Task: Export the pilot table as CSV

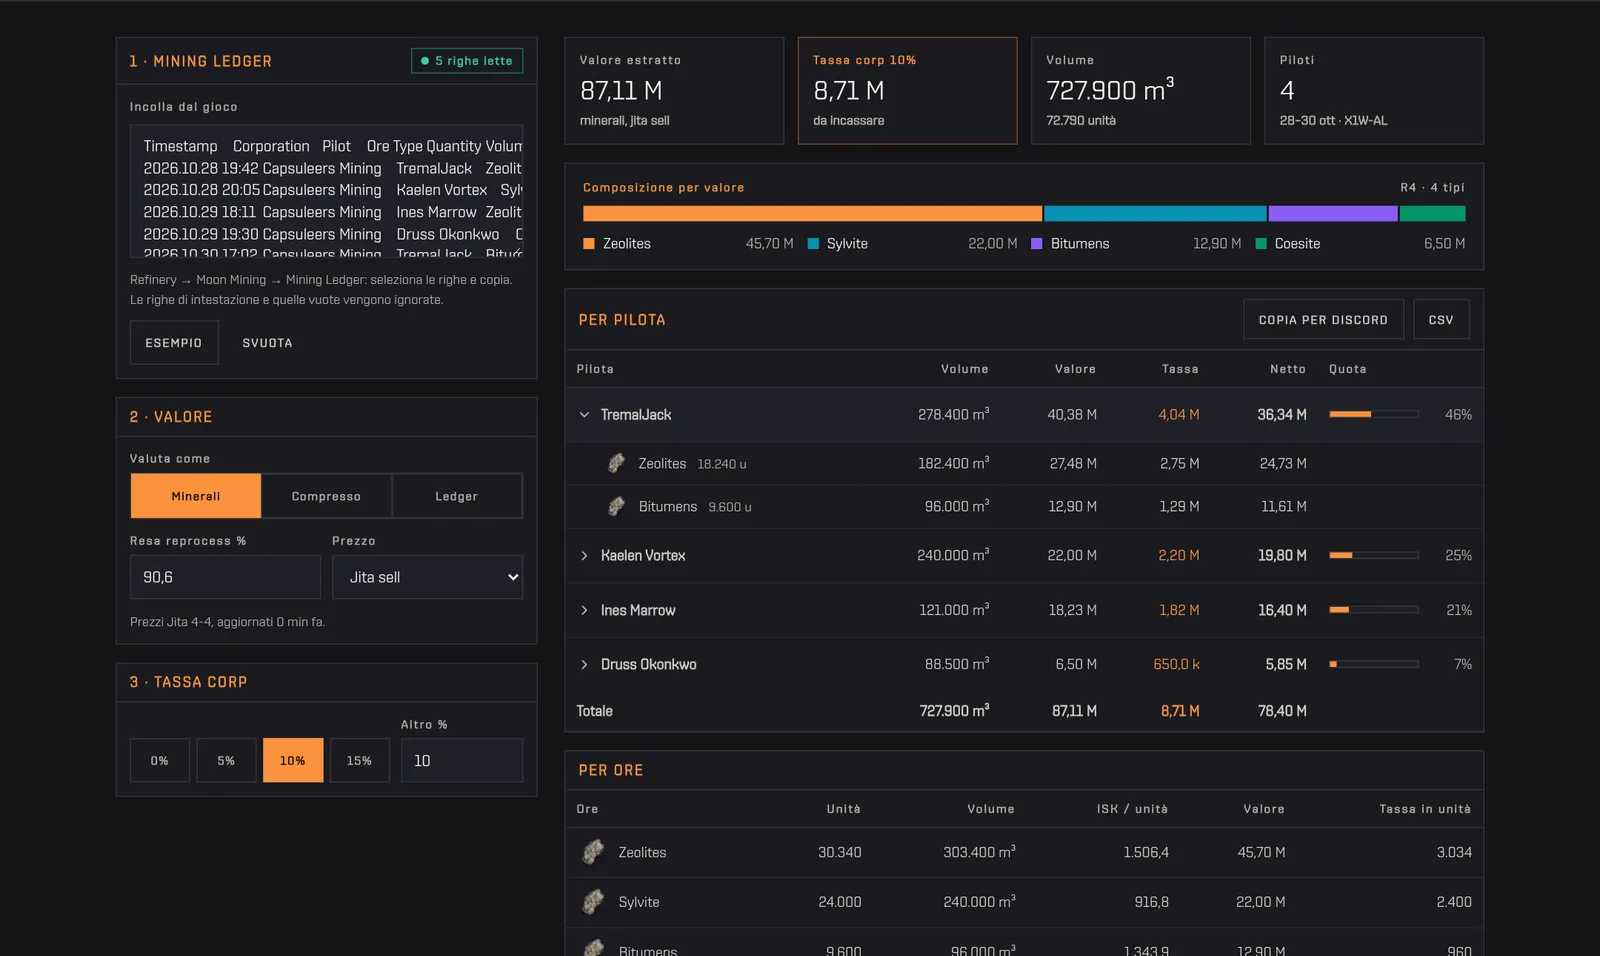Action: (x=1441, y=319)
